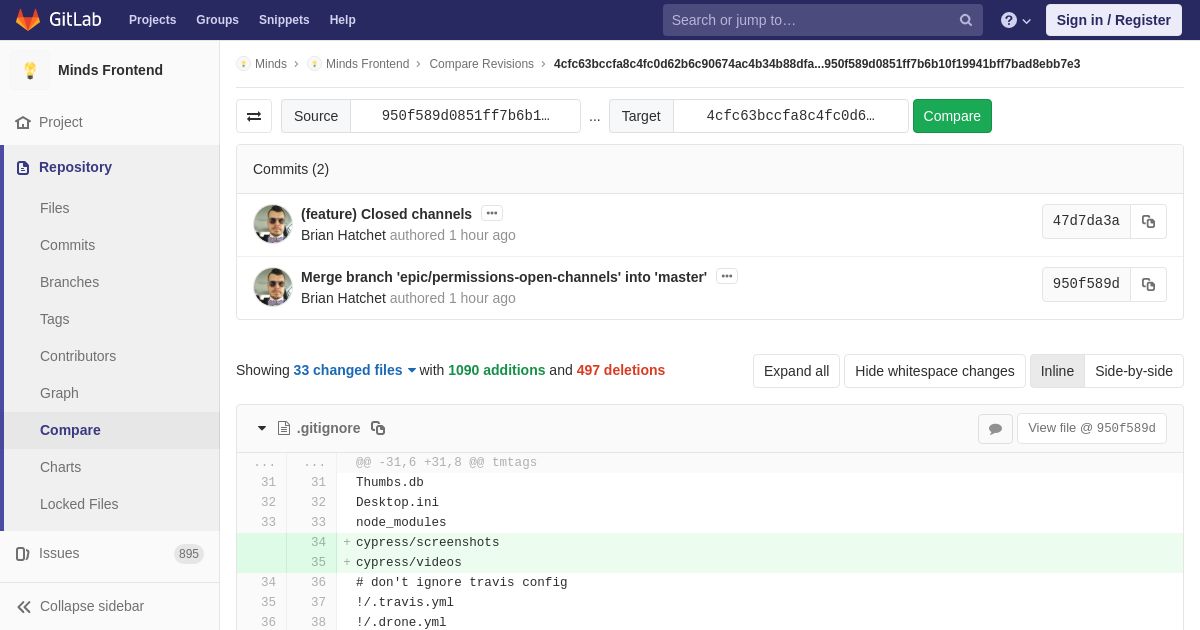Click the green Compare button
Viewport: 1200px width, 630px height.
pyautogui.click(x=952, y=116)
